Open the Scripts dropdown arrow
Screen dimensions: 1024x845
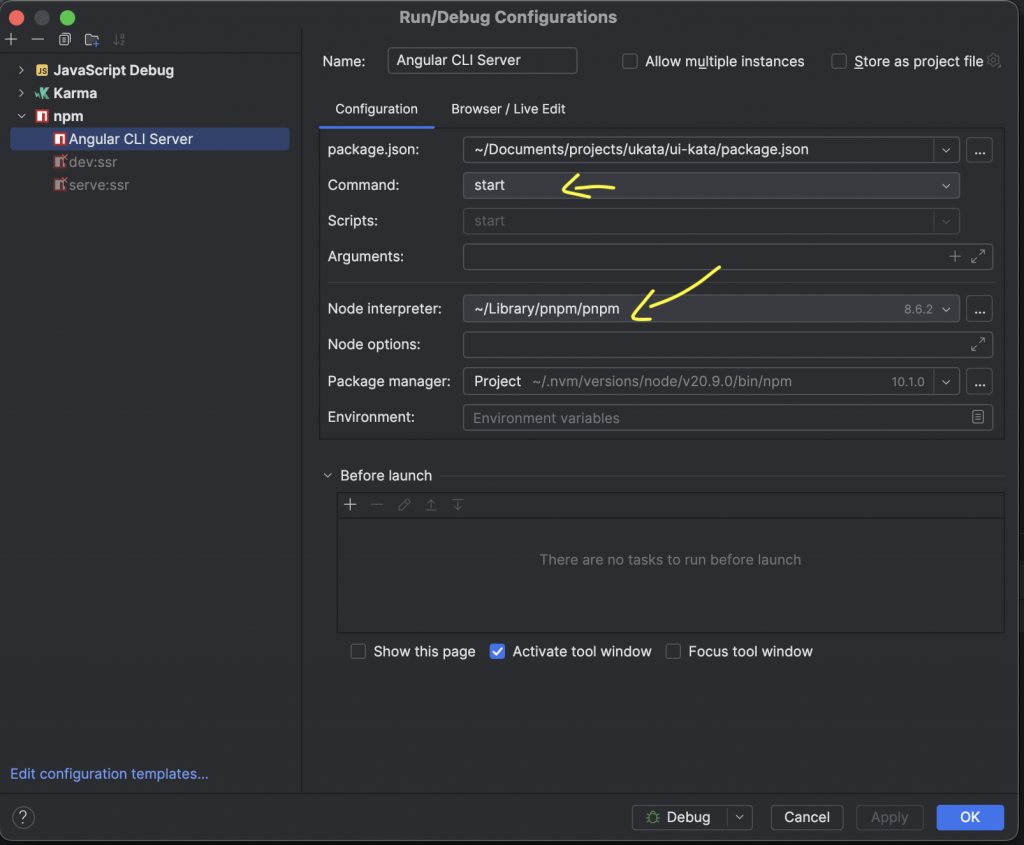click(946, 221)
